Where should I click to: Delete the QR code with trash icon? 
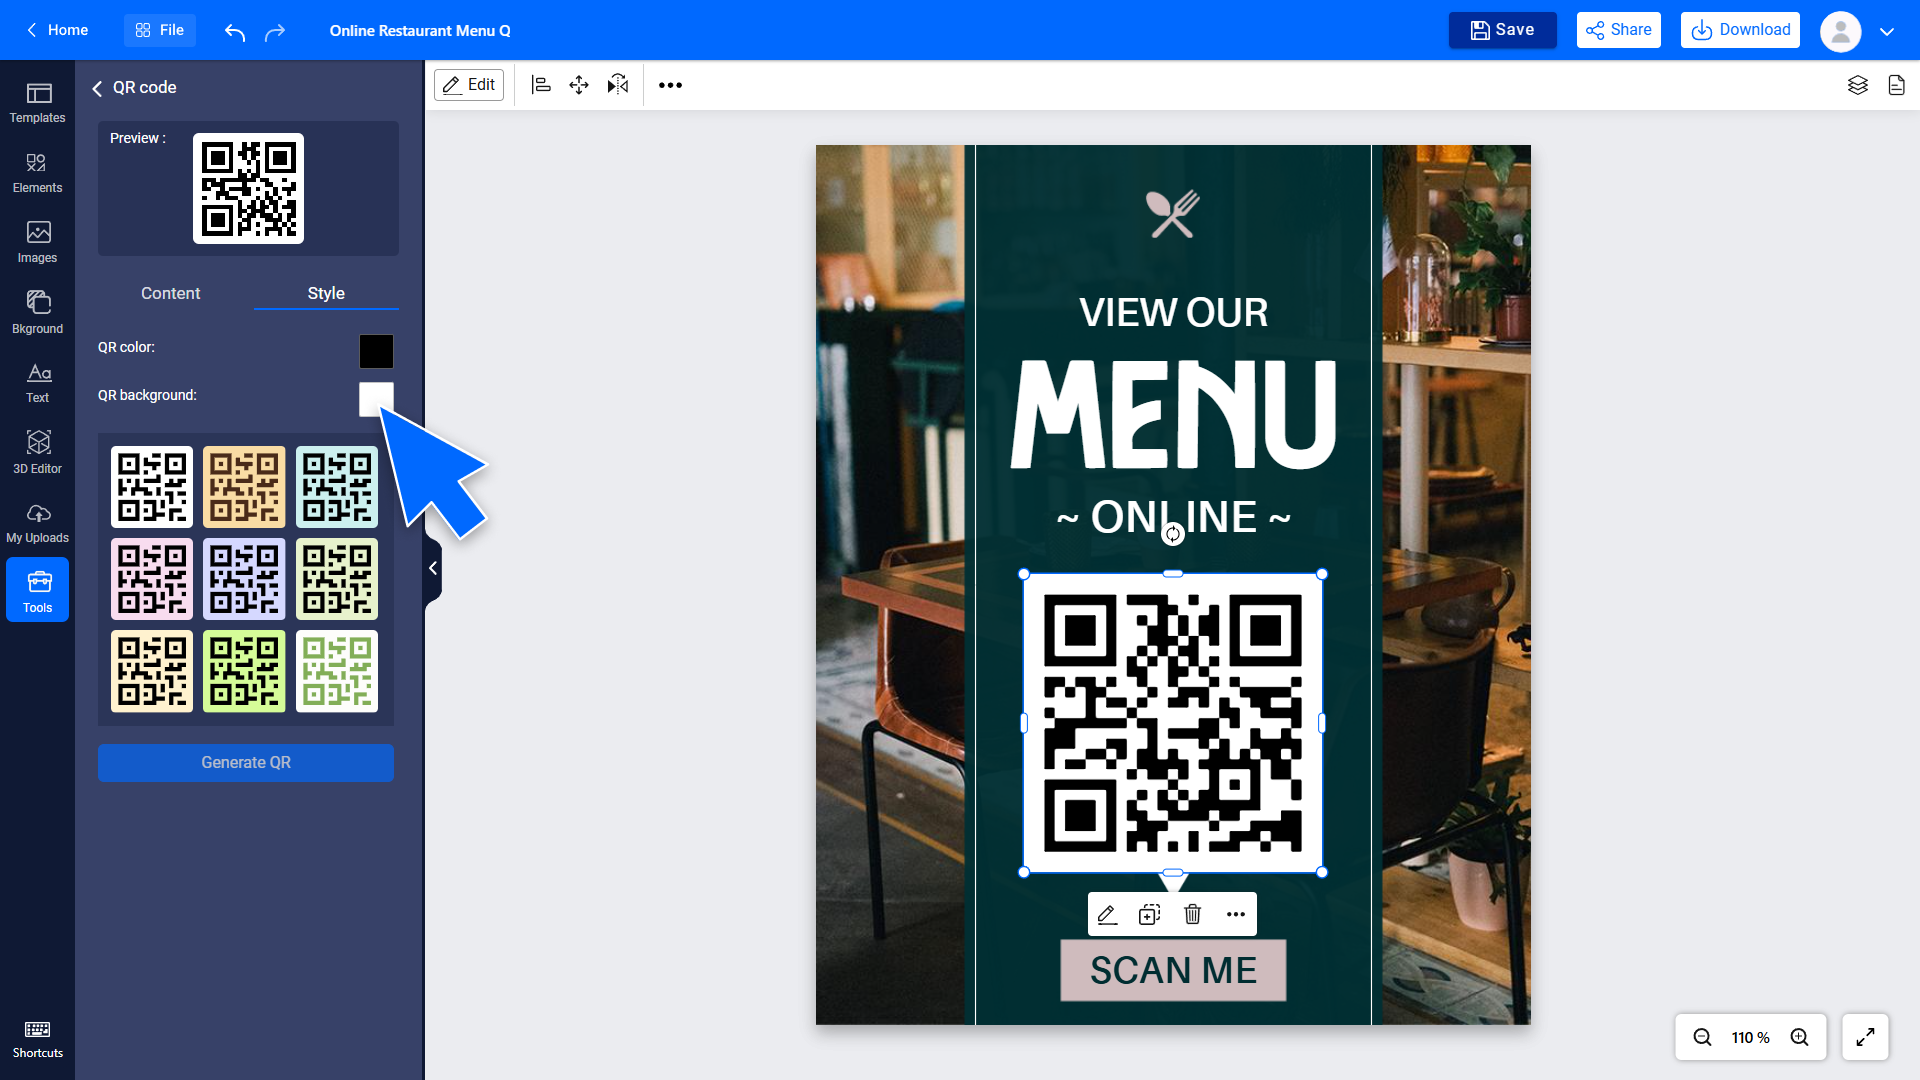(x=1192, y=914)
